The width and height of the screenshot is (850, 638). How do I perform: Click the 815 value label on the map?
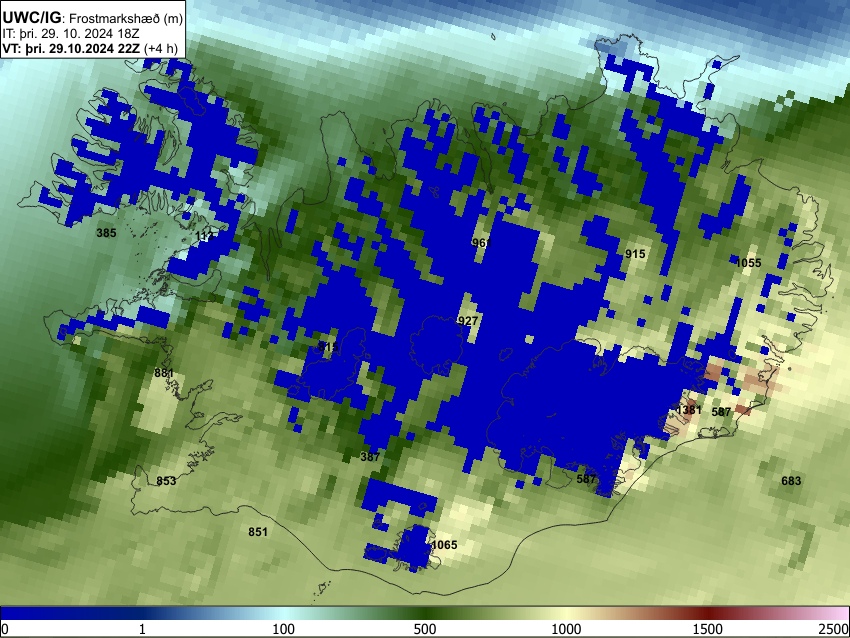327,346
